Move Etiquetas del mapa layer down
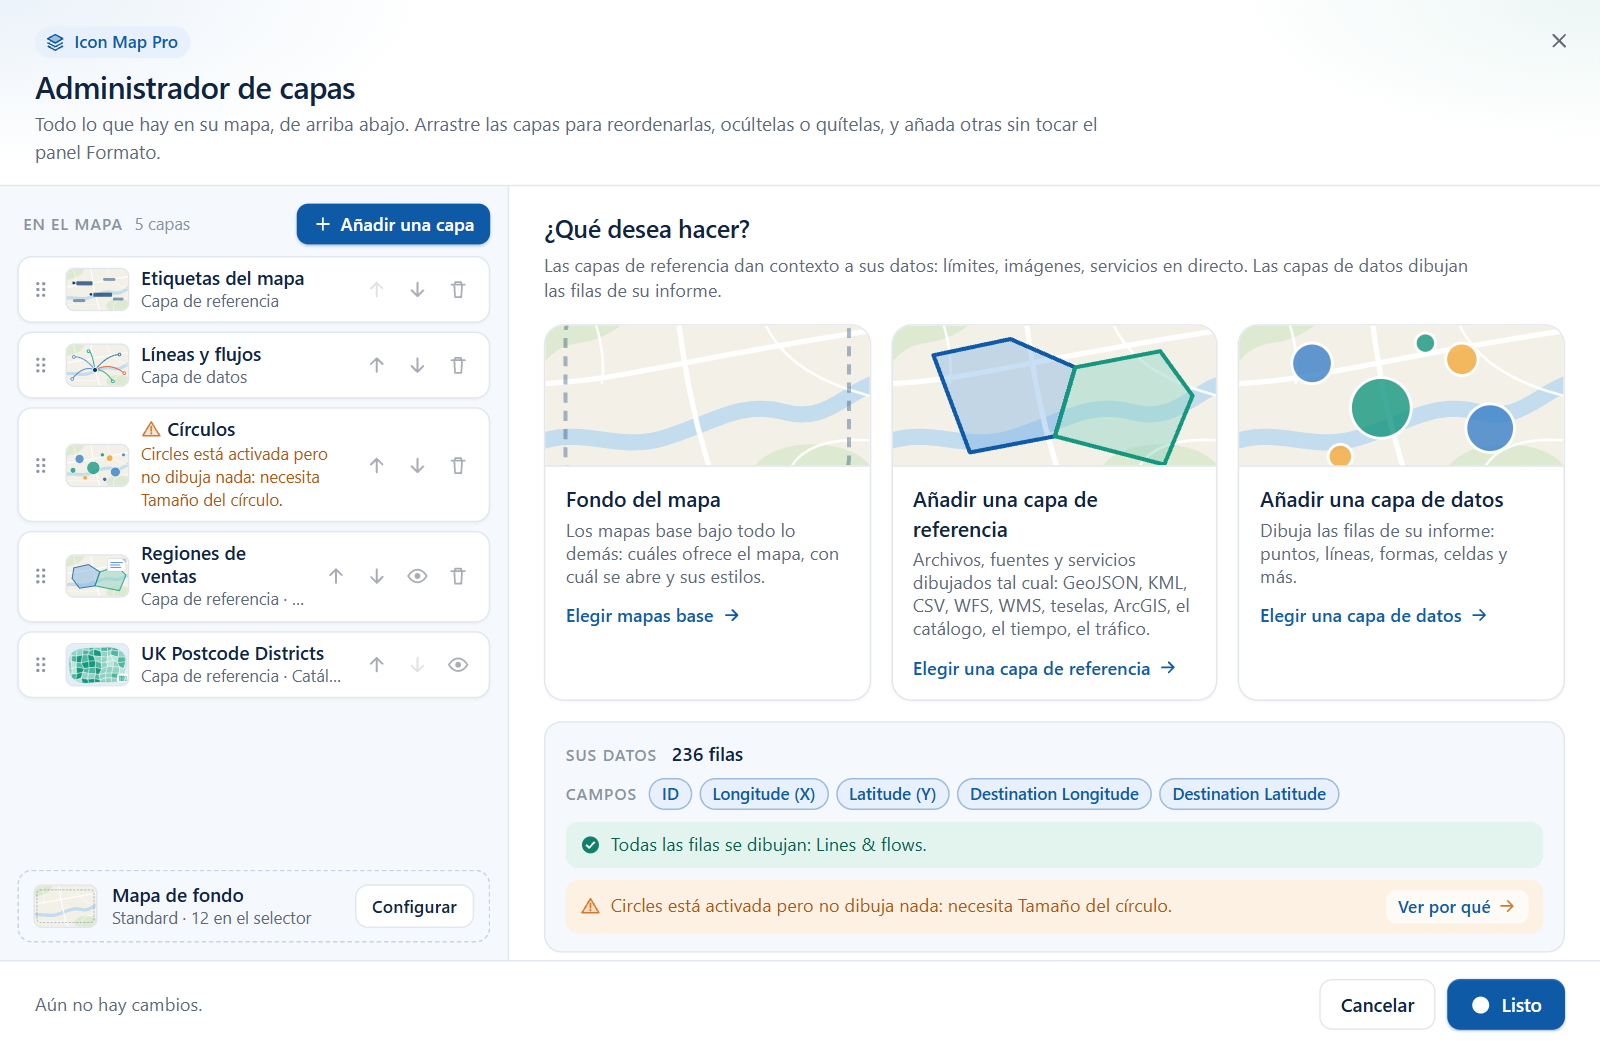 tap(418, 289)
